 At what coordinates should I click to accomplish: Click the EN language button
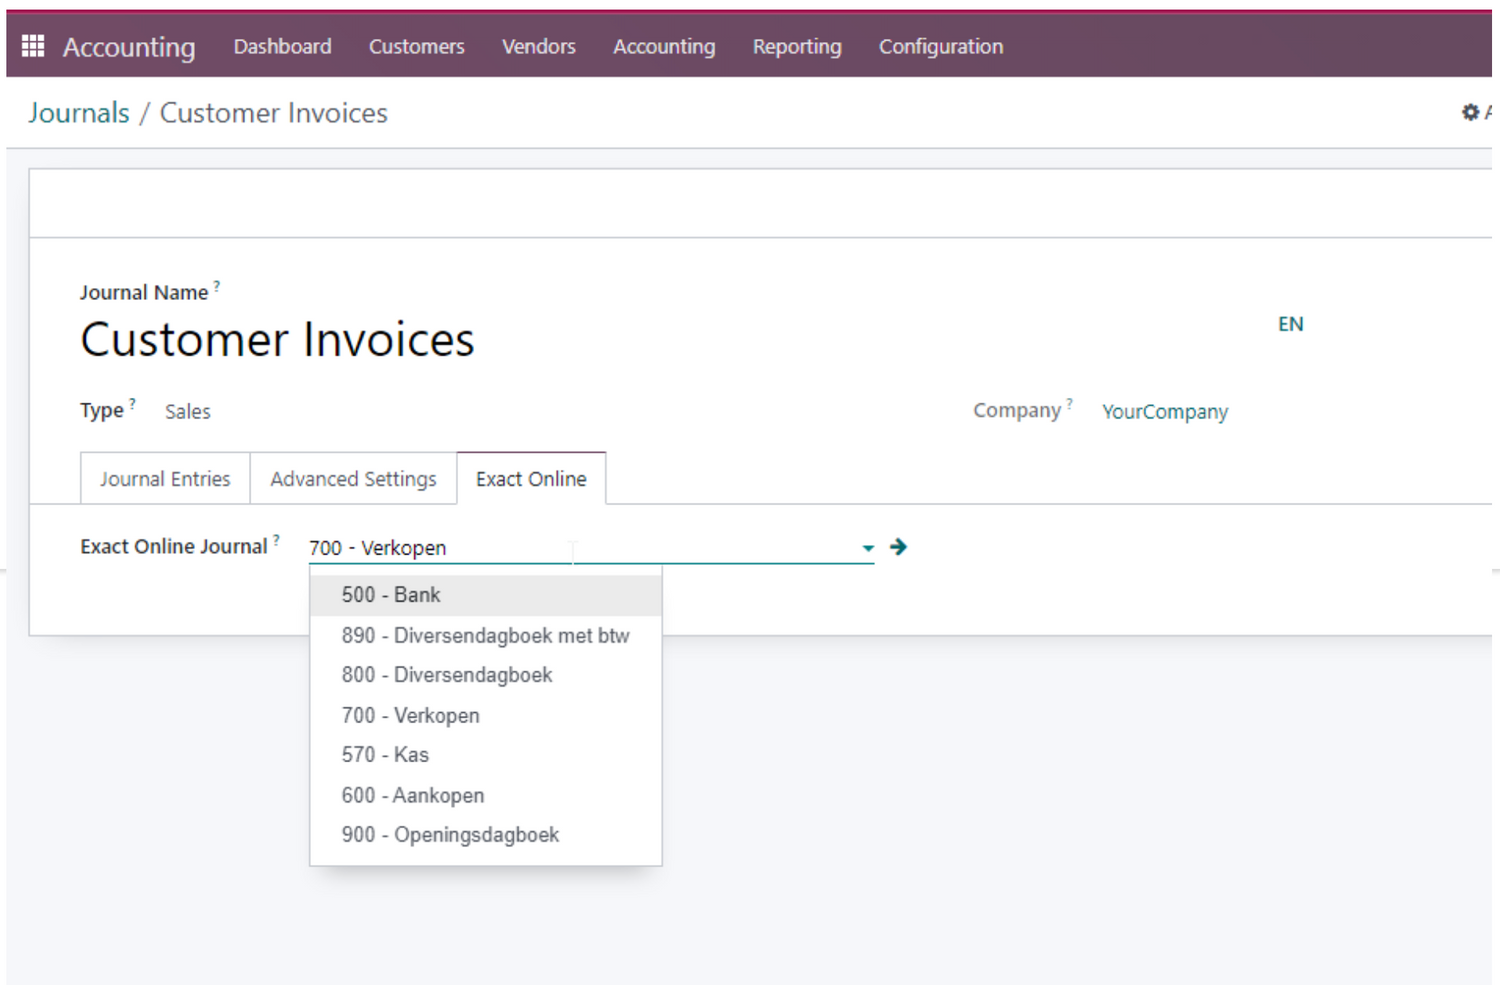[x=1290, y=324]
